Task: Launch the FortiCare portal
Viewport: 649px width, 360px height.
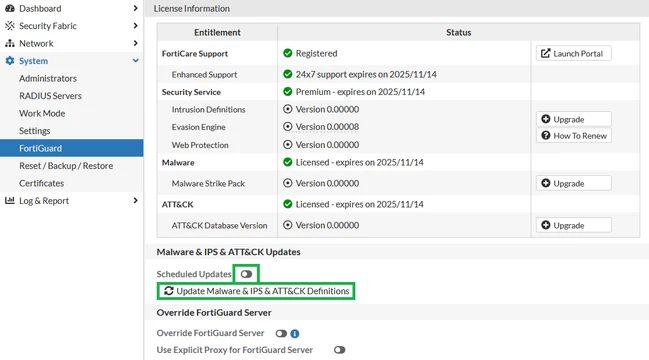Action: click(x=574, y=53)
